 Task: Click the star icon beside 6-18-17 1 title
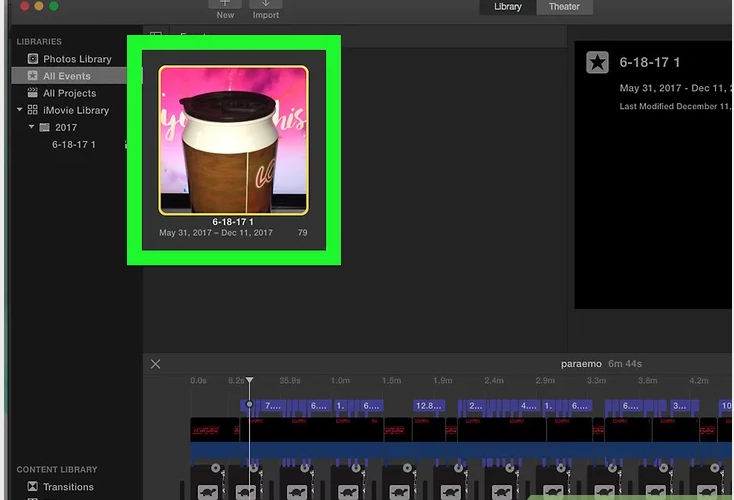click(597, 62)
